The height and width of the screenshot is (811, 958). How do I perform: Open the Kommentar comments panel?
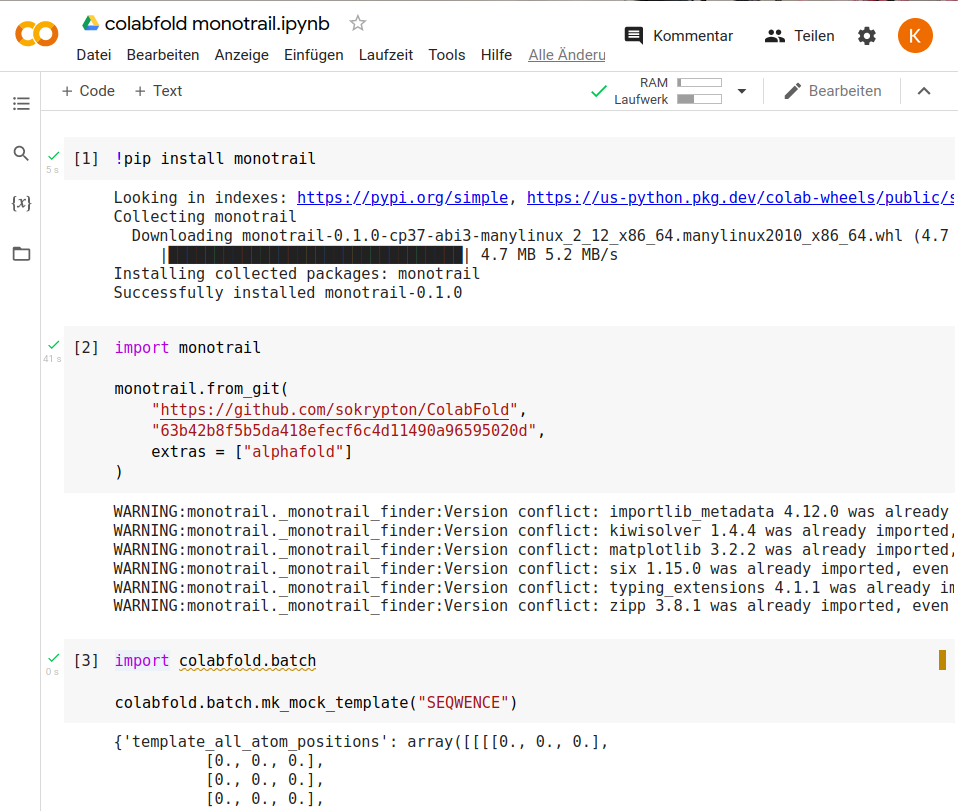[x=678, y=35]
